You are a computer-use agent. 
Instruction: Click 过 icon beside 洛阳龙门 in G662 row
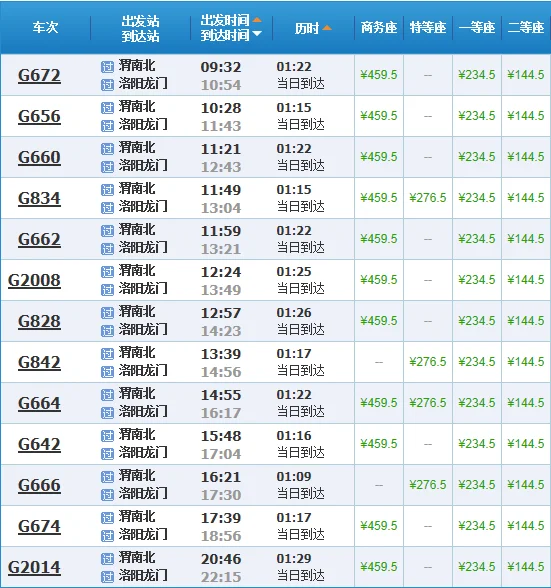[107, 249]
